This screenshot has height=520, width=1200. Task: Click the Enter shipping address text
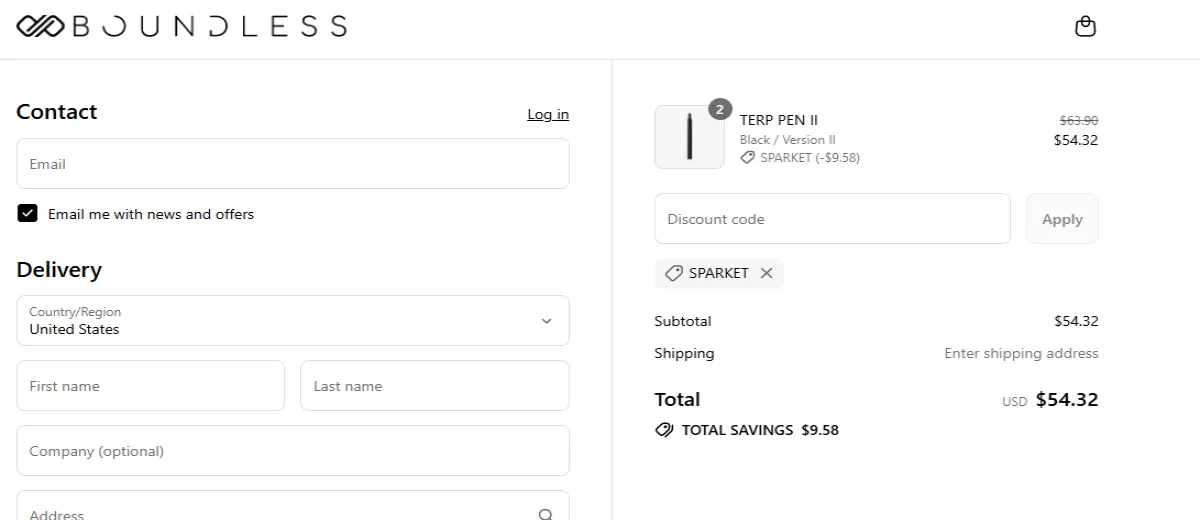pyautogui.click(x=1021, y=353)
